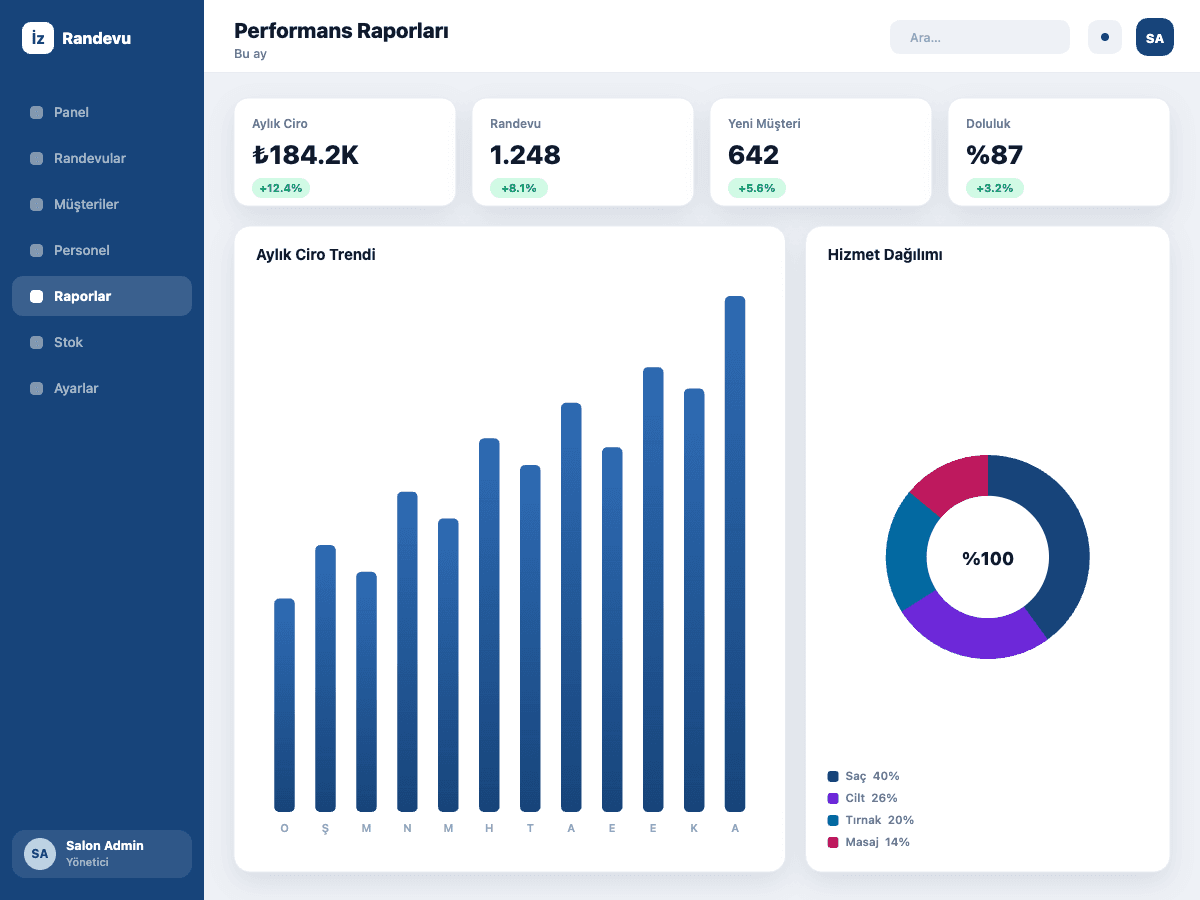Image resolution: width=1200 pixels, height=900 pixels.
Task: Open the Panel menu item
Action: click(102, 112)
